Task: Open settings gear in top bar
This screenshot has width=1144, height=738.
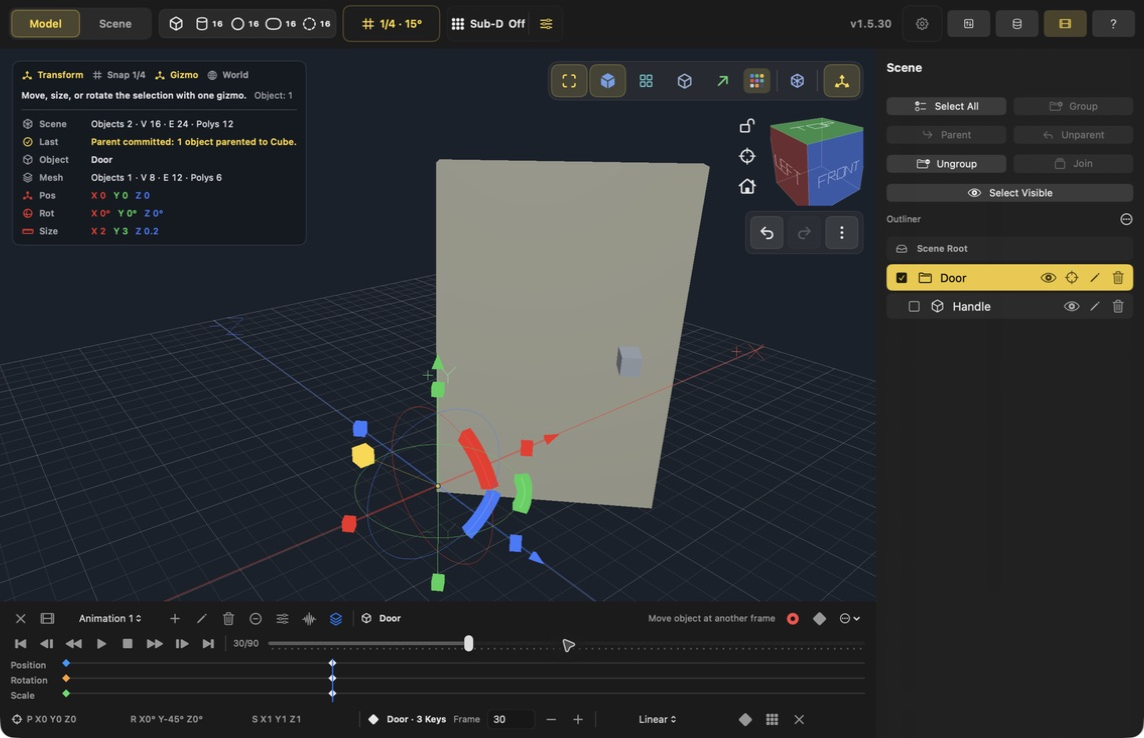Action: pos(922,24)
